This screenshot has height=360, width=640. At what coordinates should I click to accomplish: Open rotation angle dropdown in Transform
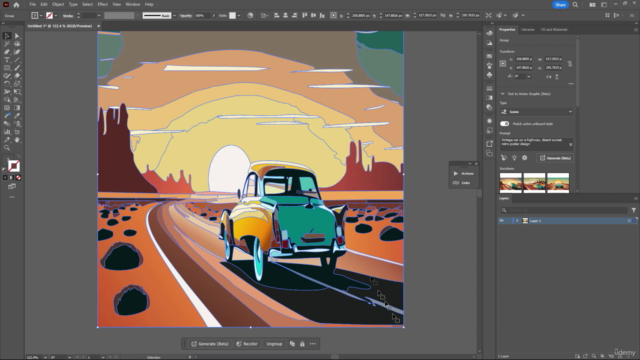point(529,76)
